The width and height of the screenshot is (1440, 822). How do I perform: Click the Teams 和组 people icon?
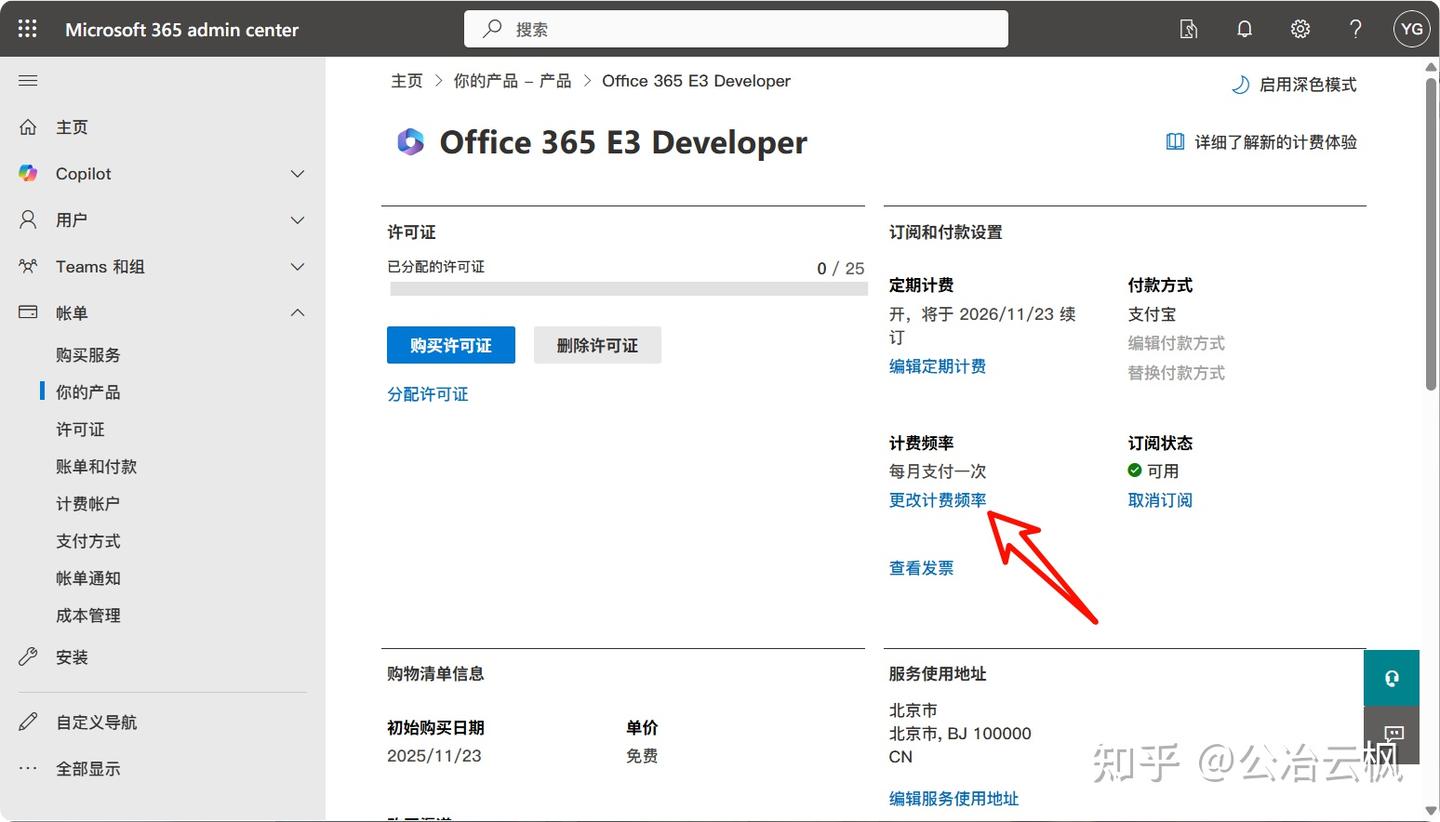pyautogui.click(x=28, y=266)
